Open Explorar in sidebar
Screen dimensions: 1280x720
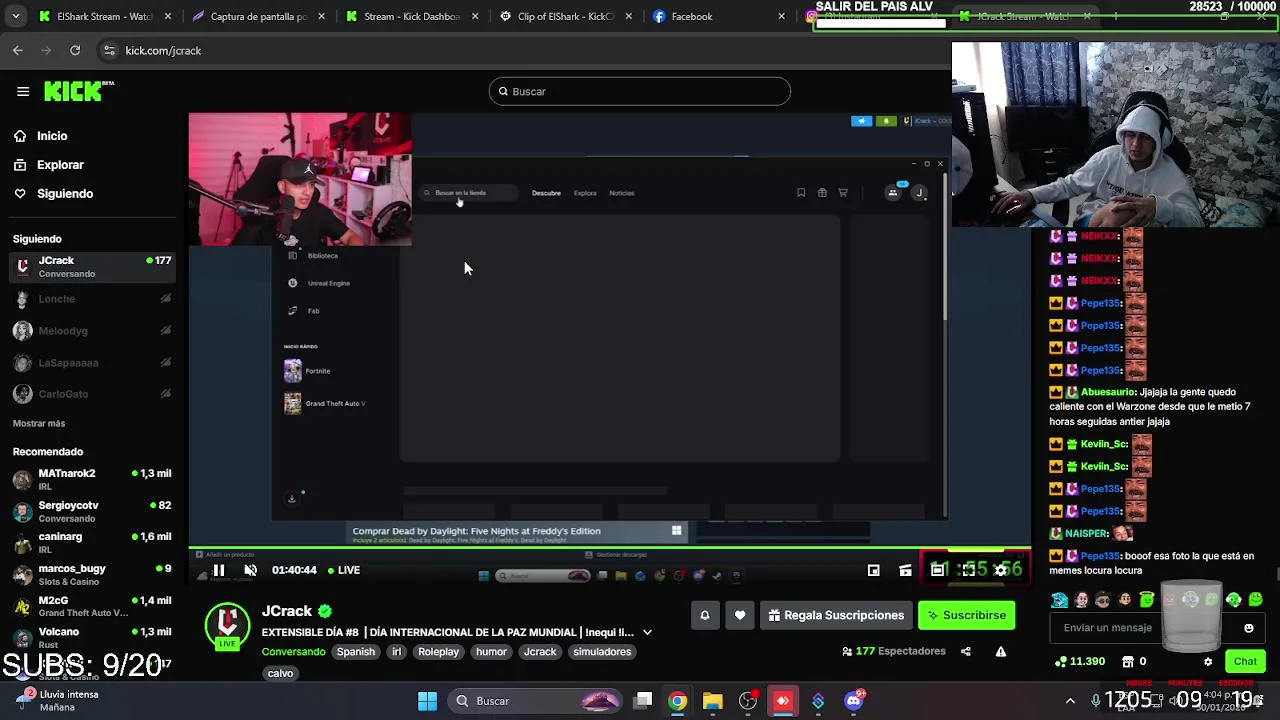coord(60,165)
